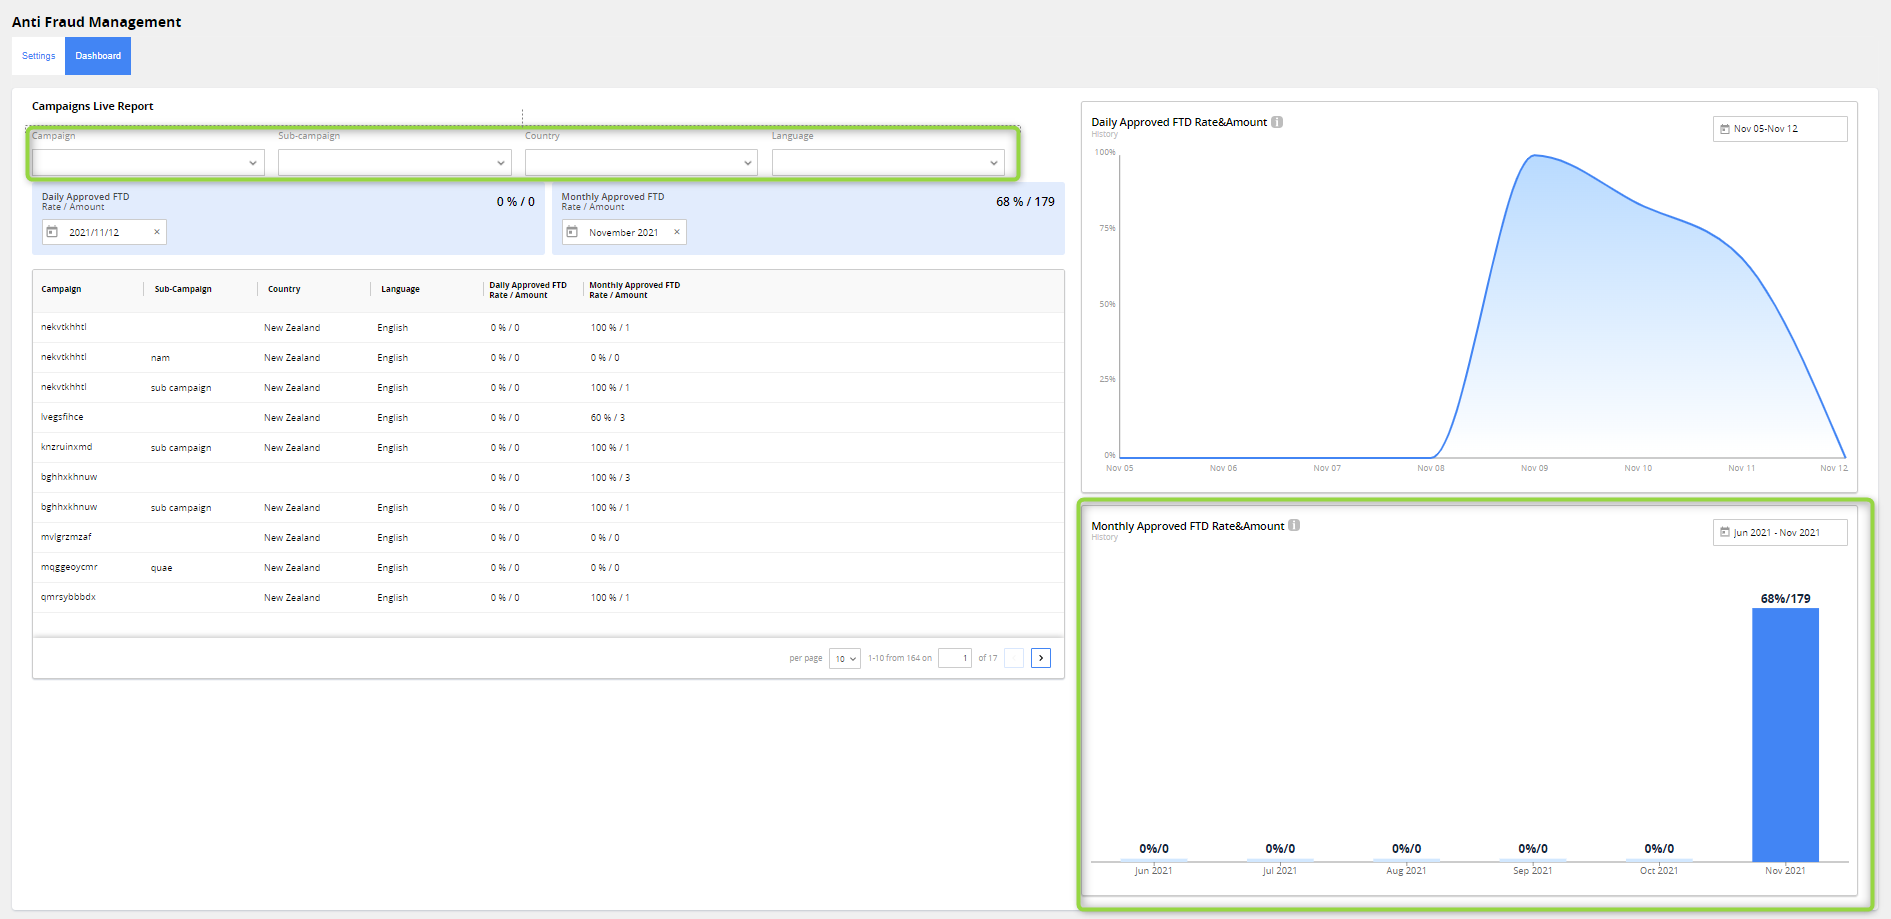Open the Nov 05-Nov 12 date range picker

click(x=1780, y=128)
